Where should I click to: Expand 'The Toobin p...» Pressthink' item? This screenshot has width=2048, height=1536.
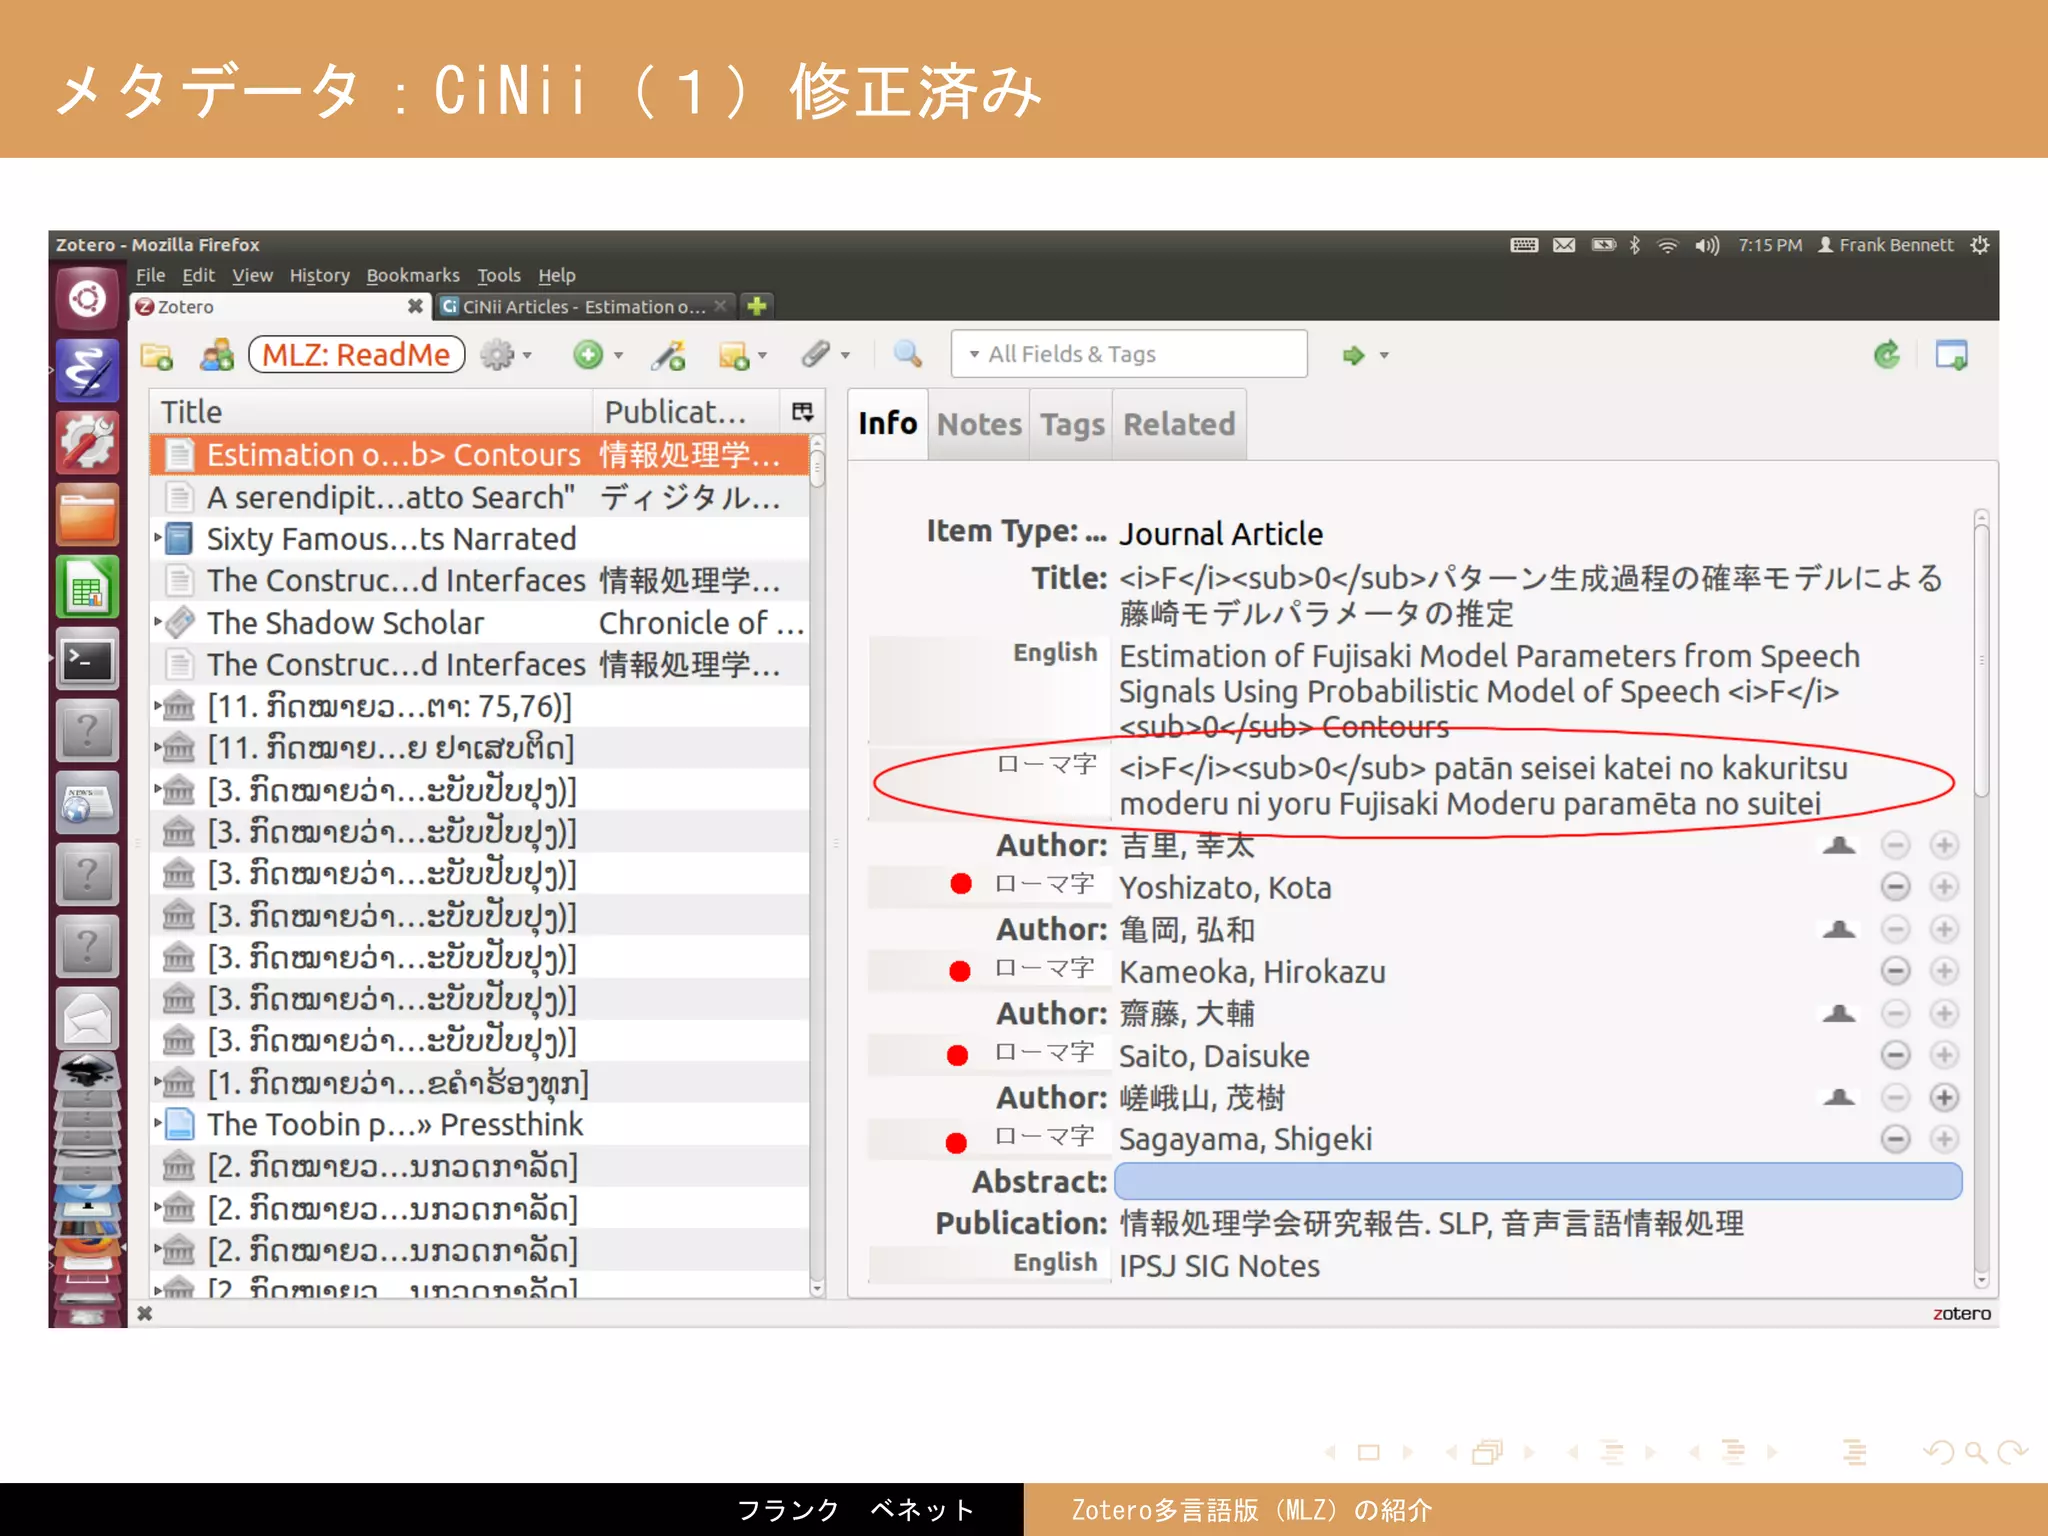[x=158, y=1124]
